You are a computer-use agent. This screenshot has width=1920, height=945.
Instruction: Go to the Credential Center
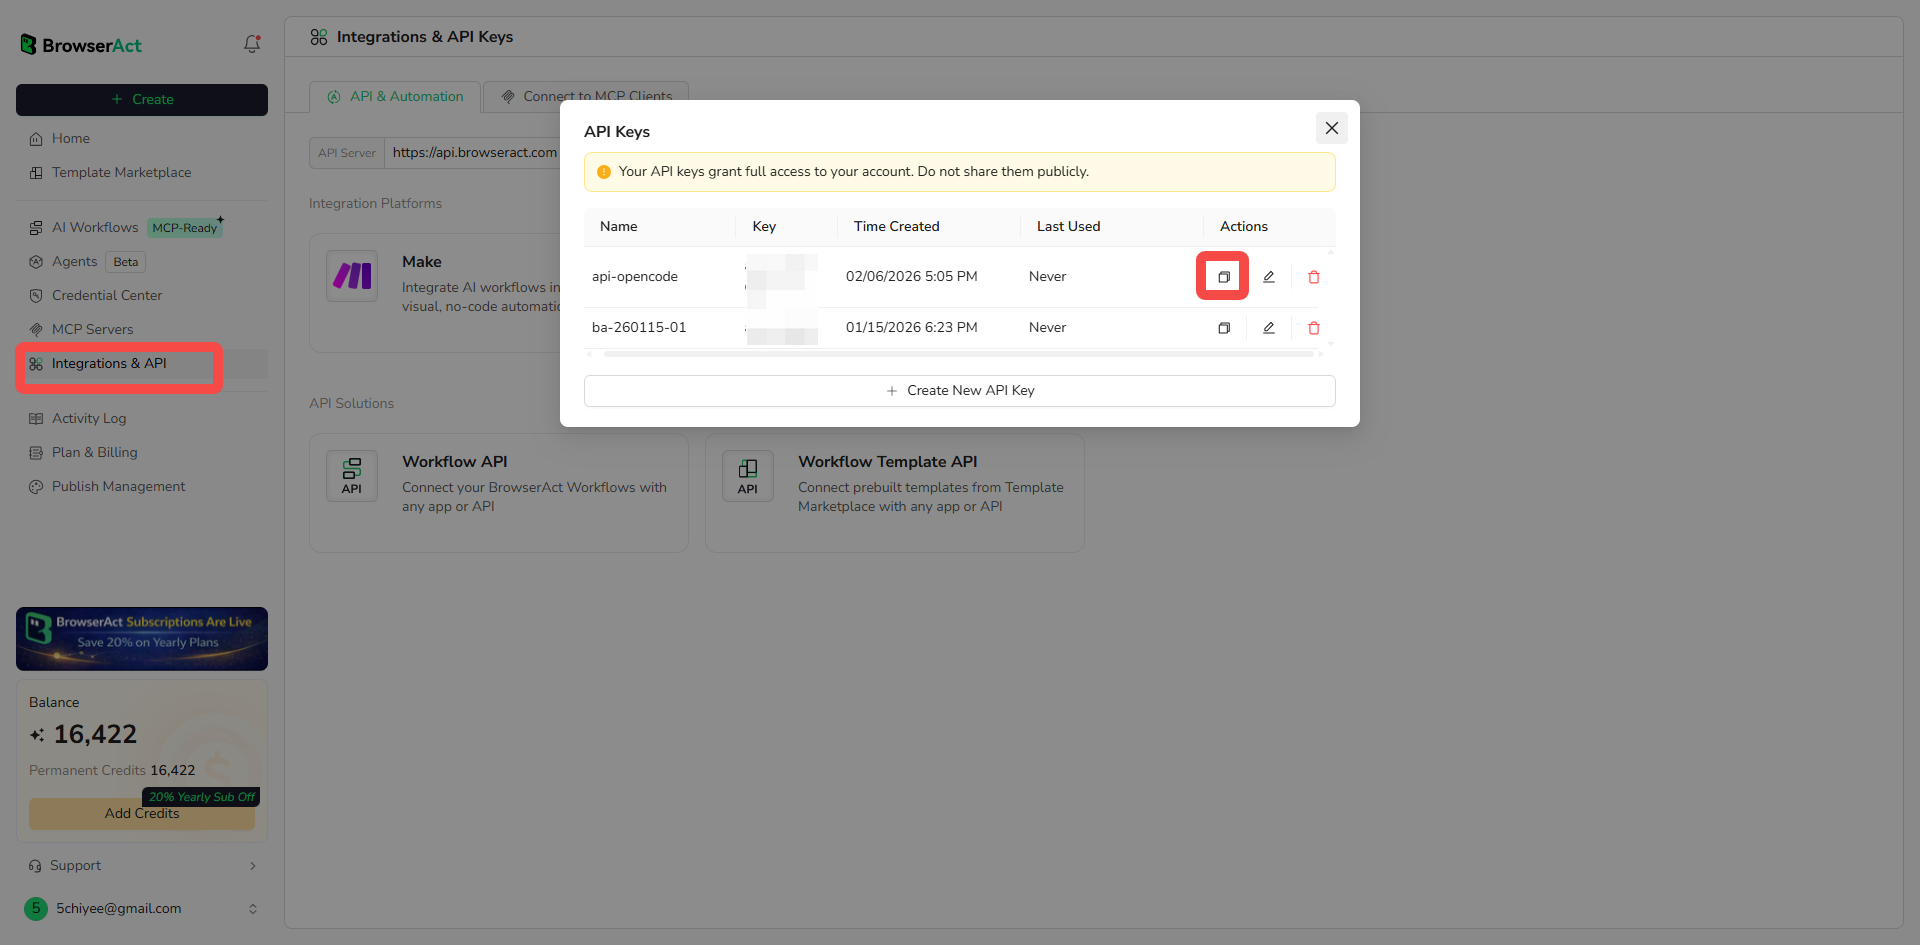coord(106,295)
